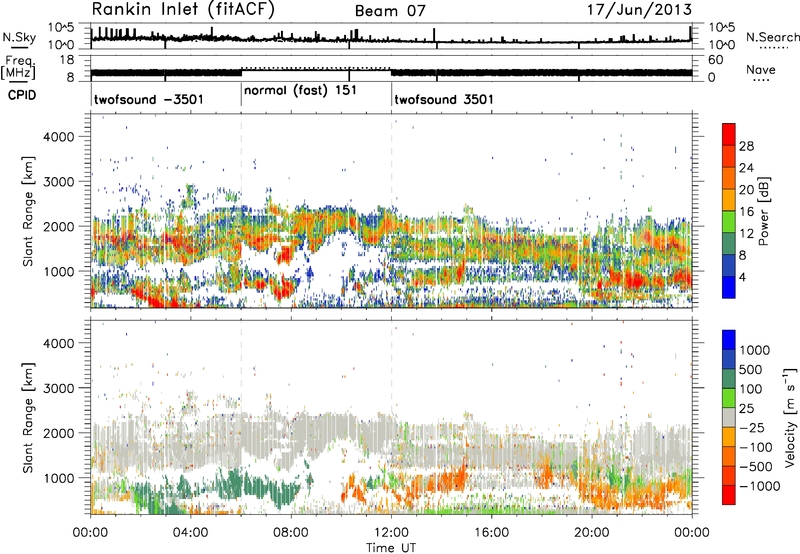Select the '2000' tick in the power panel

coord(58,226)
